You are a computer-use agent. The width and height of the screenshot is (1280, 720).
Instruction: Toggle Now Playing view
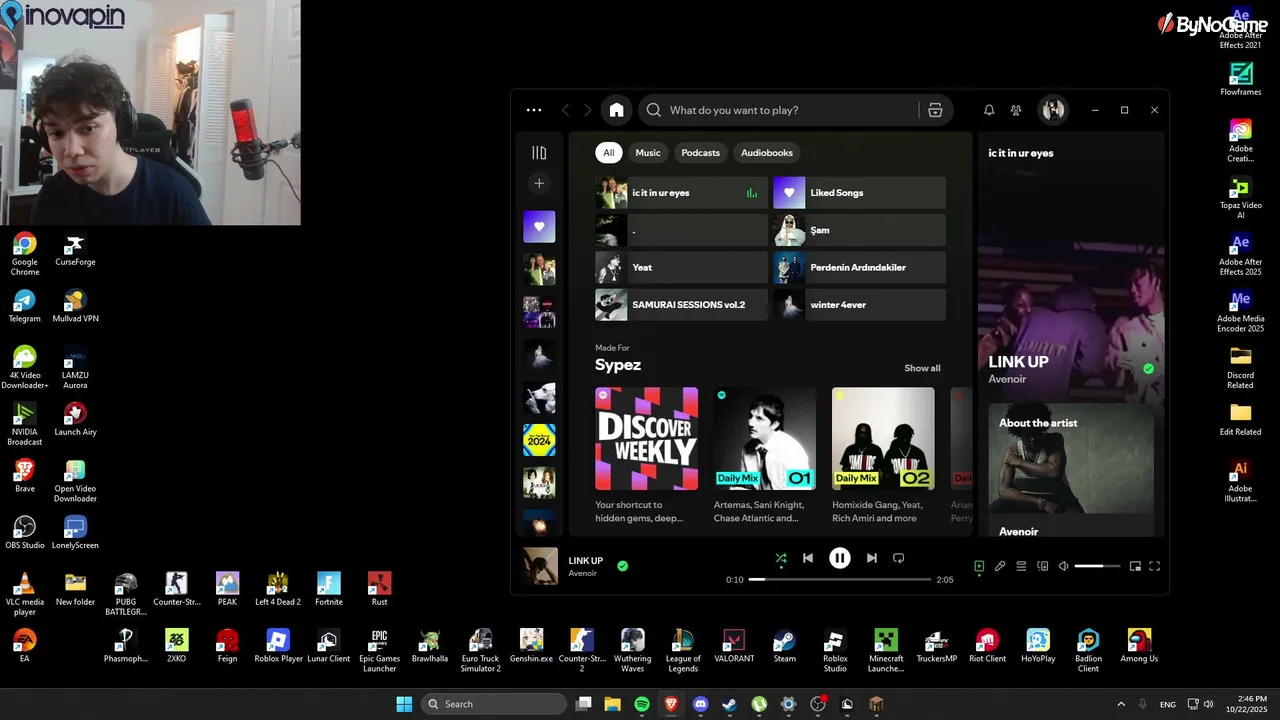[979, 566]
